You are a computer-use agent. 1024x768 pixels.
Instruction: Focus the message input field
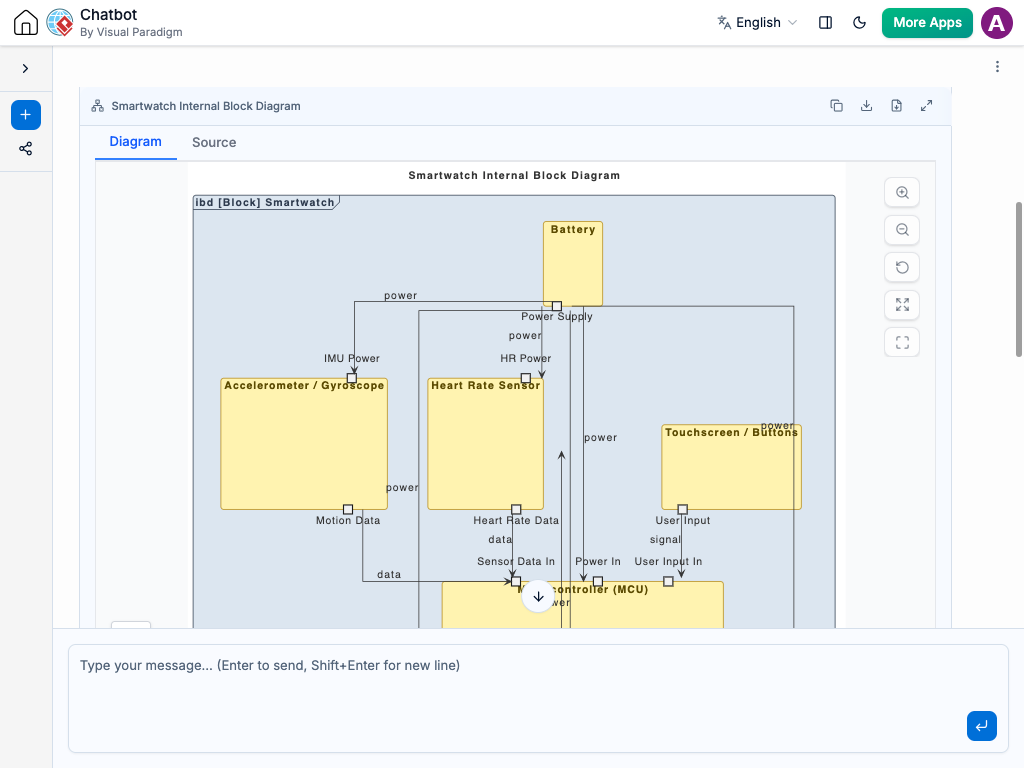[x=538, y=698]
